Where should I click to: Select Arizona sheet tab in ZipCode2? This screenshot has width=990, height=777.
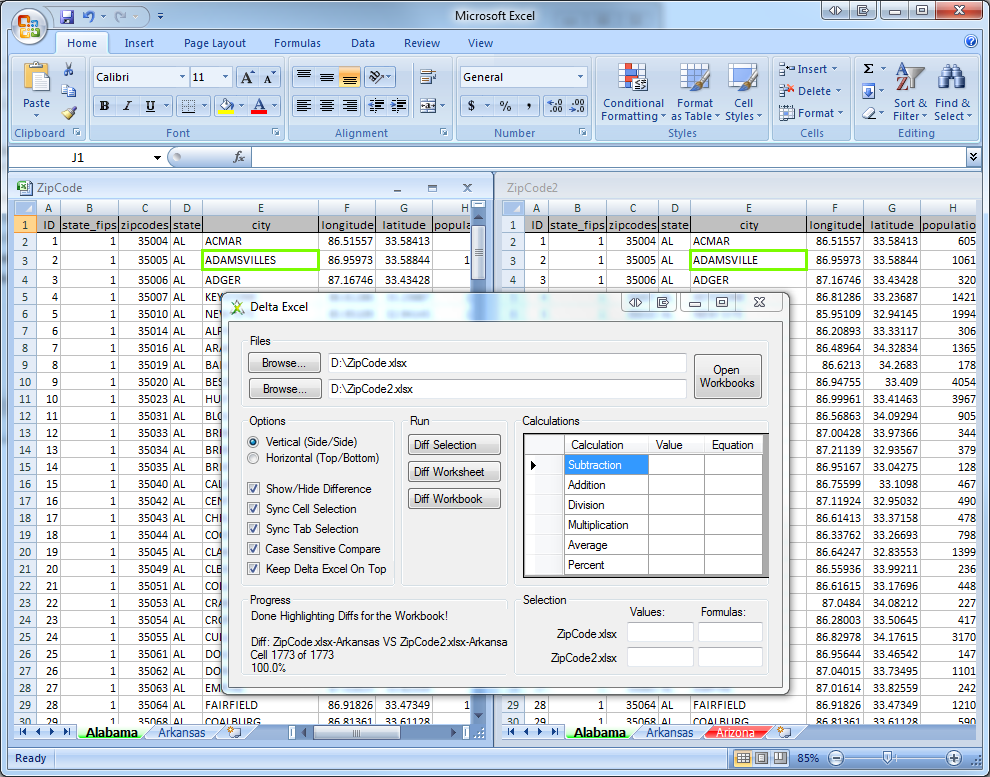click(736, 732)
